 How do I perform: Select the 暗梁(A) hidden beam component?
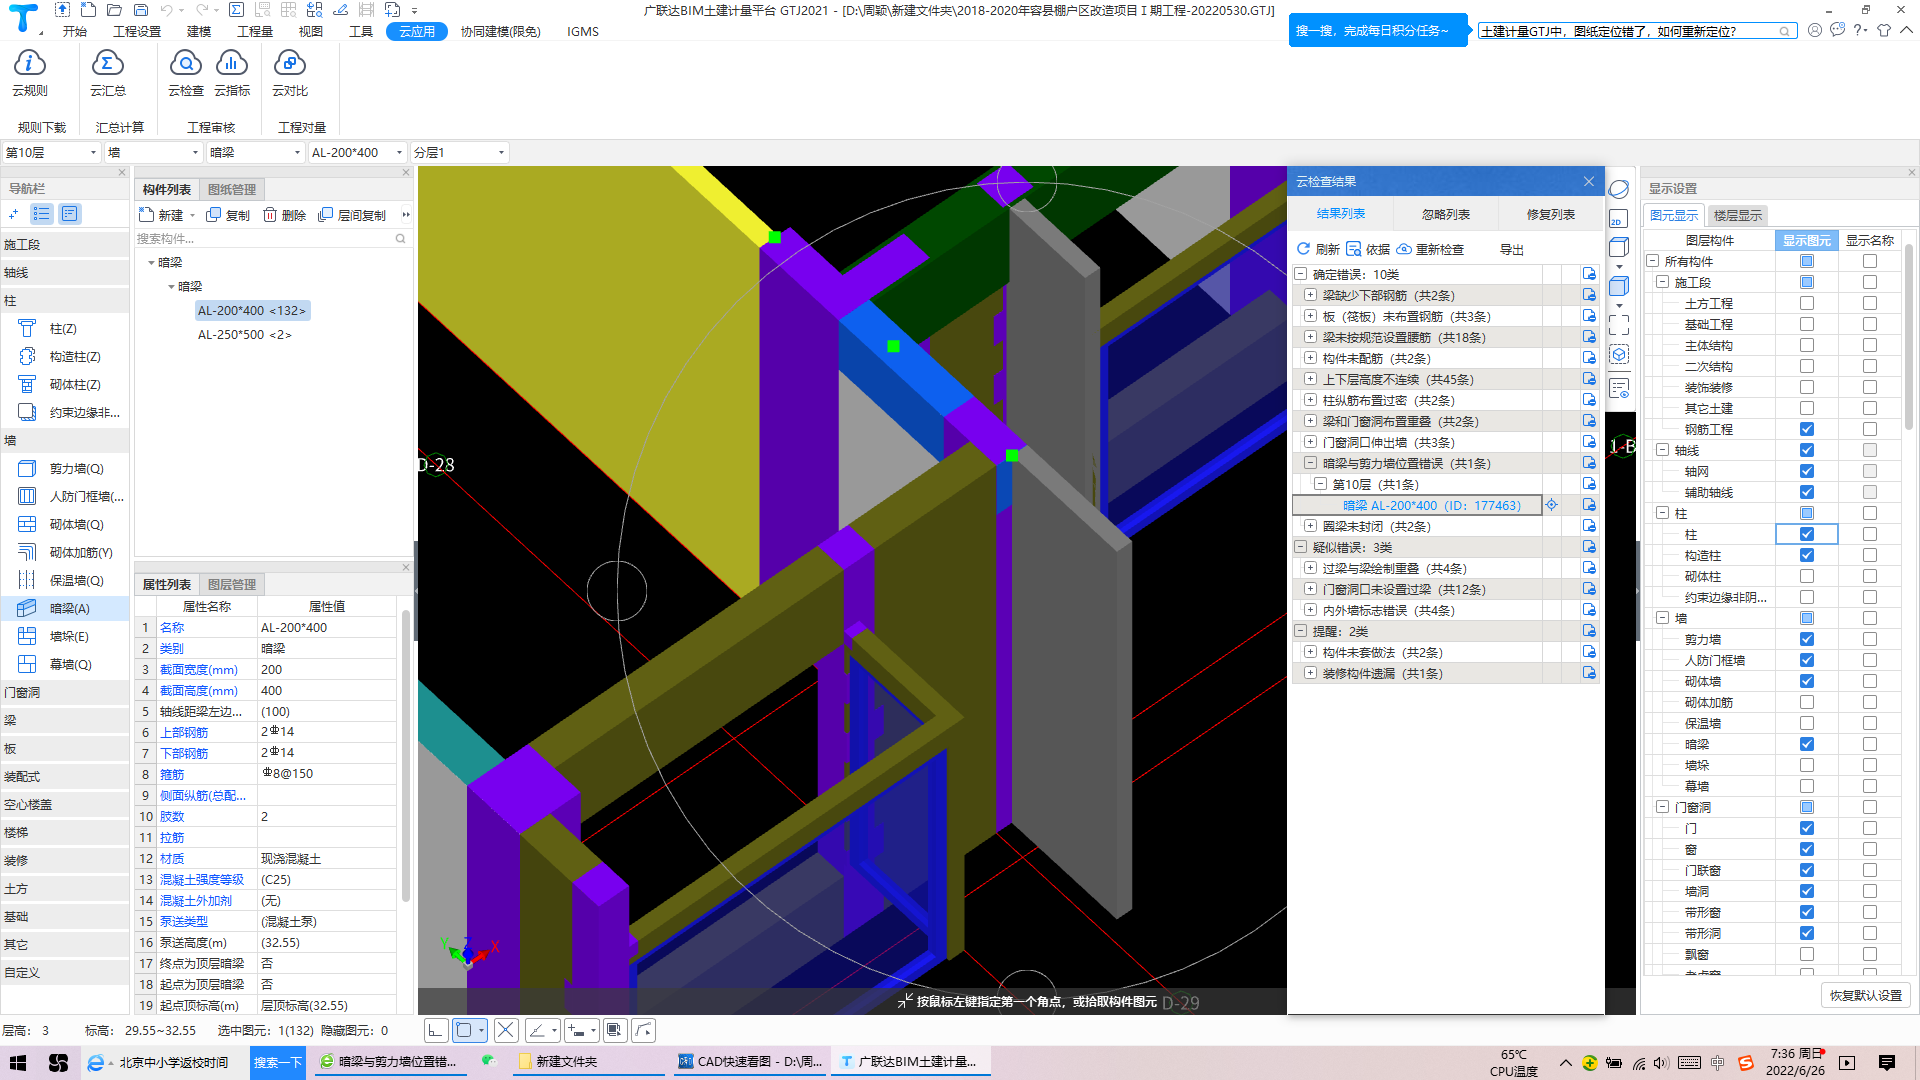tap(69, 609)
